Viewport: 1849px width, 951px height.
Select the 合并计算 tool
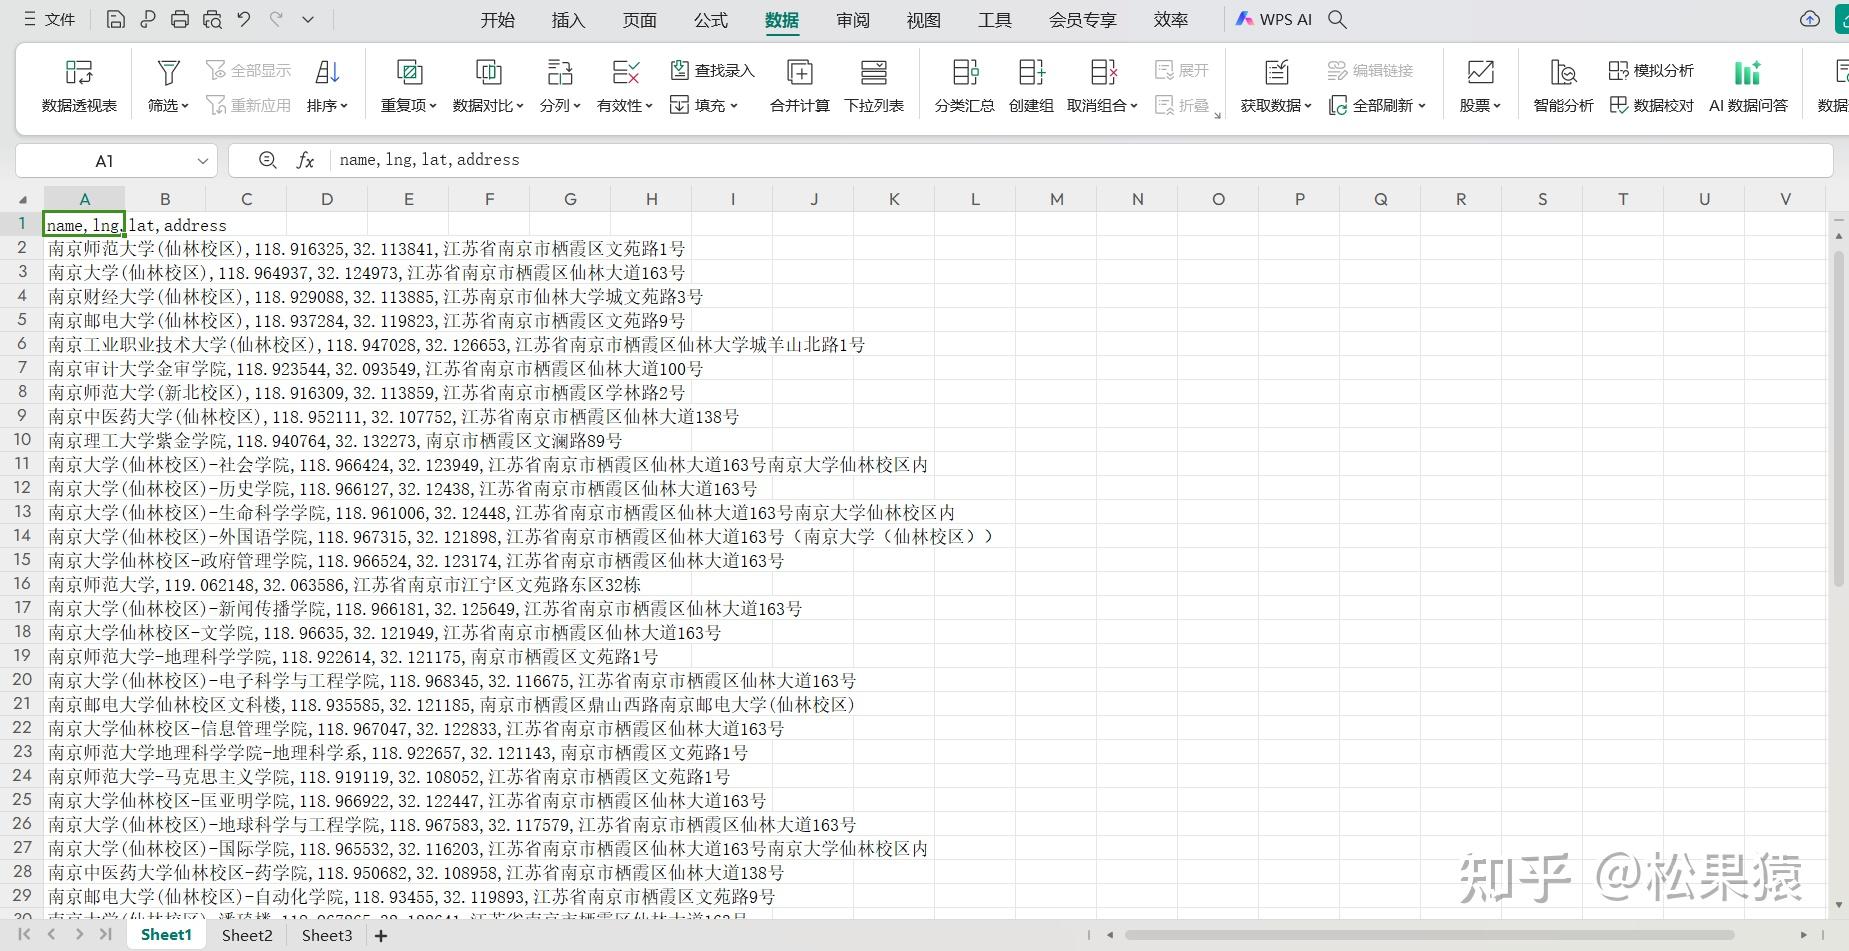coord(798,85)
